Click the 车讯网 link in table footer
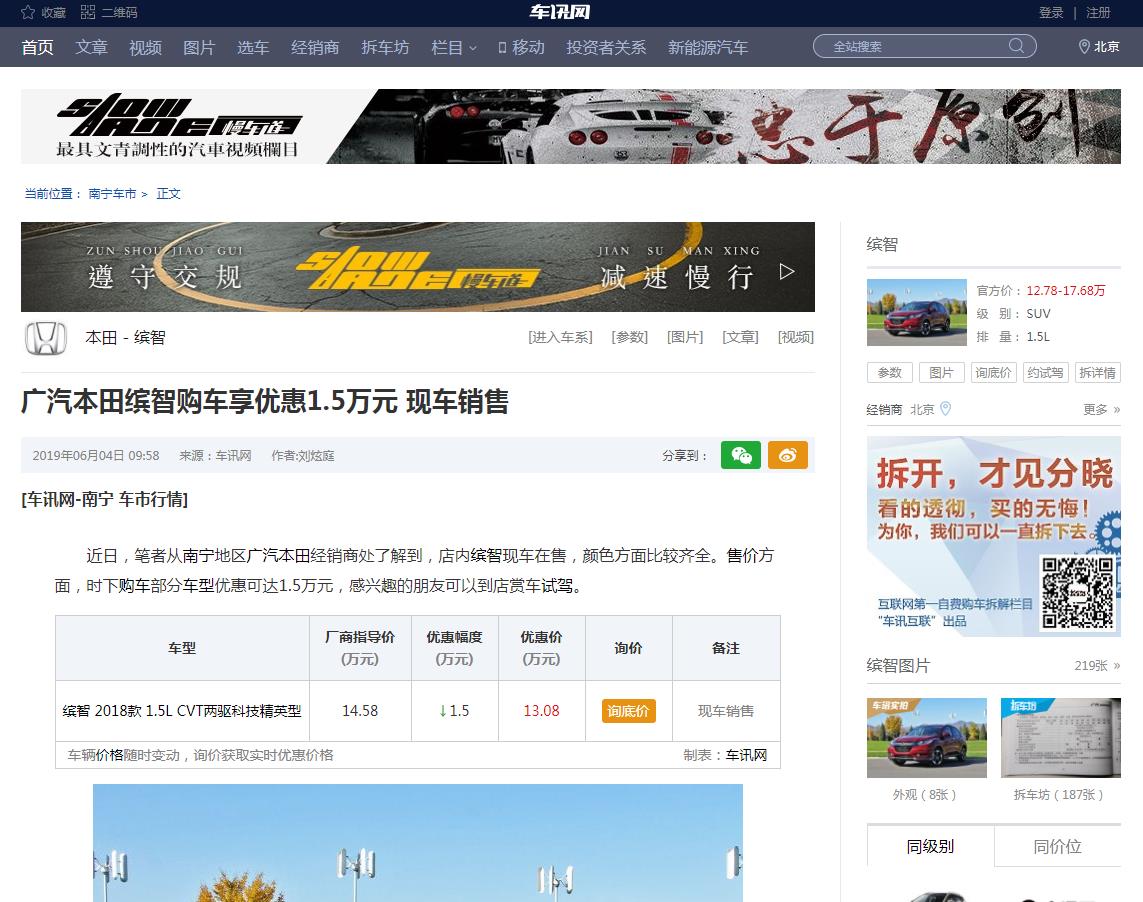Viewport: 1143px width, 902px height. [x=746, y=755]
